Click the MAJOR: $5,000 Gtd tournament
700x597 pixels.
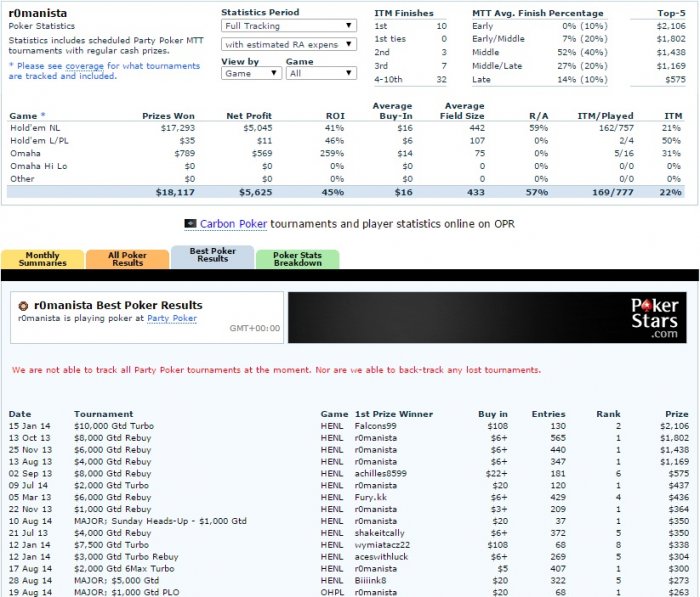tap(117, 580)
